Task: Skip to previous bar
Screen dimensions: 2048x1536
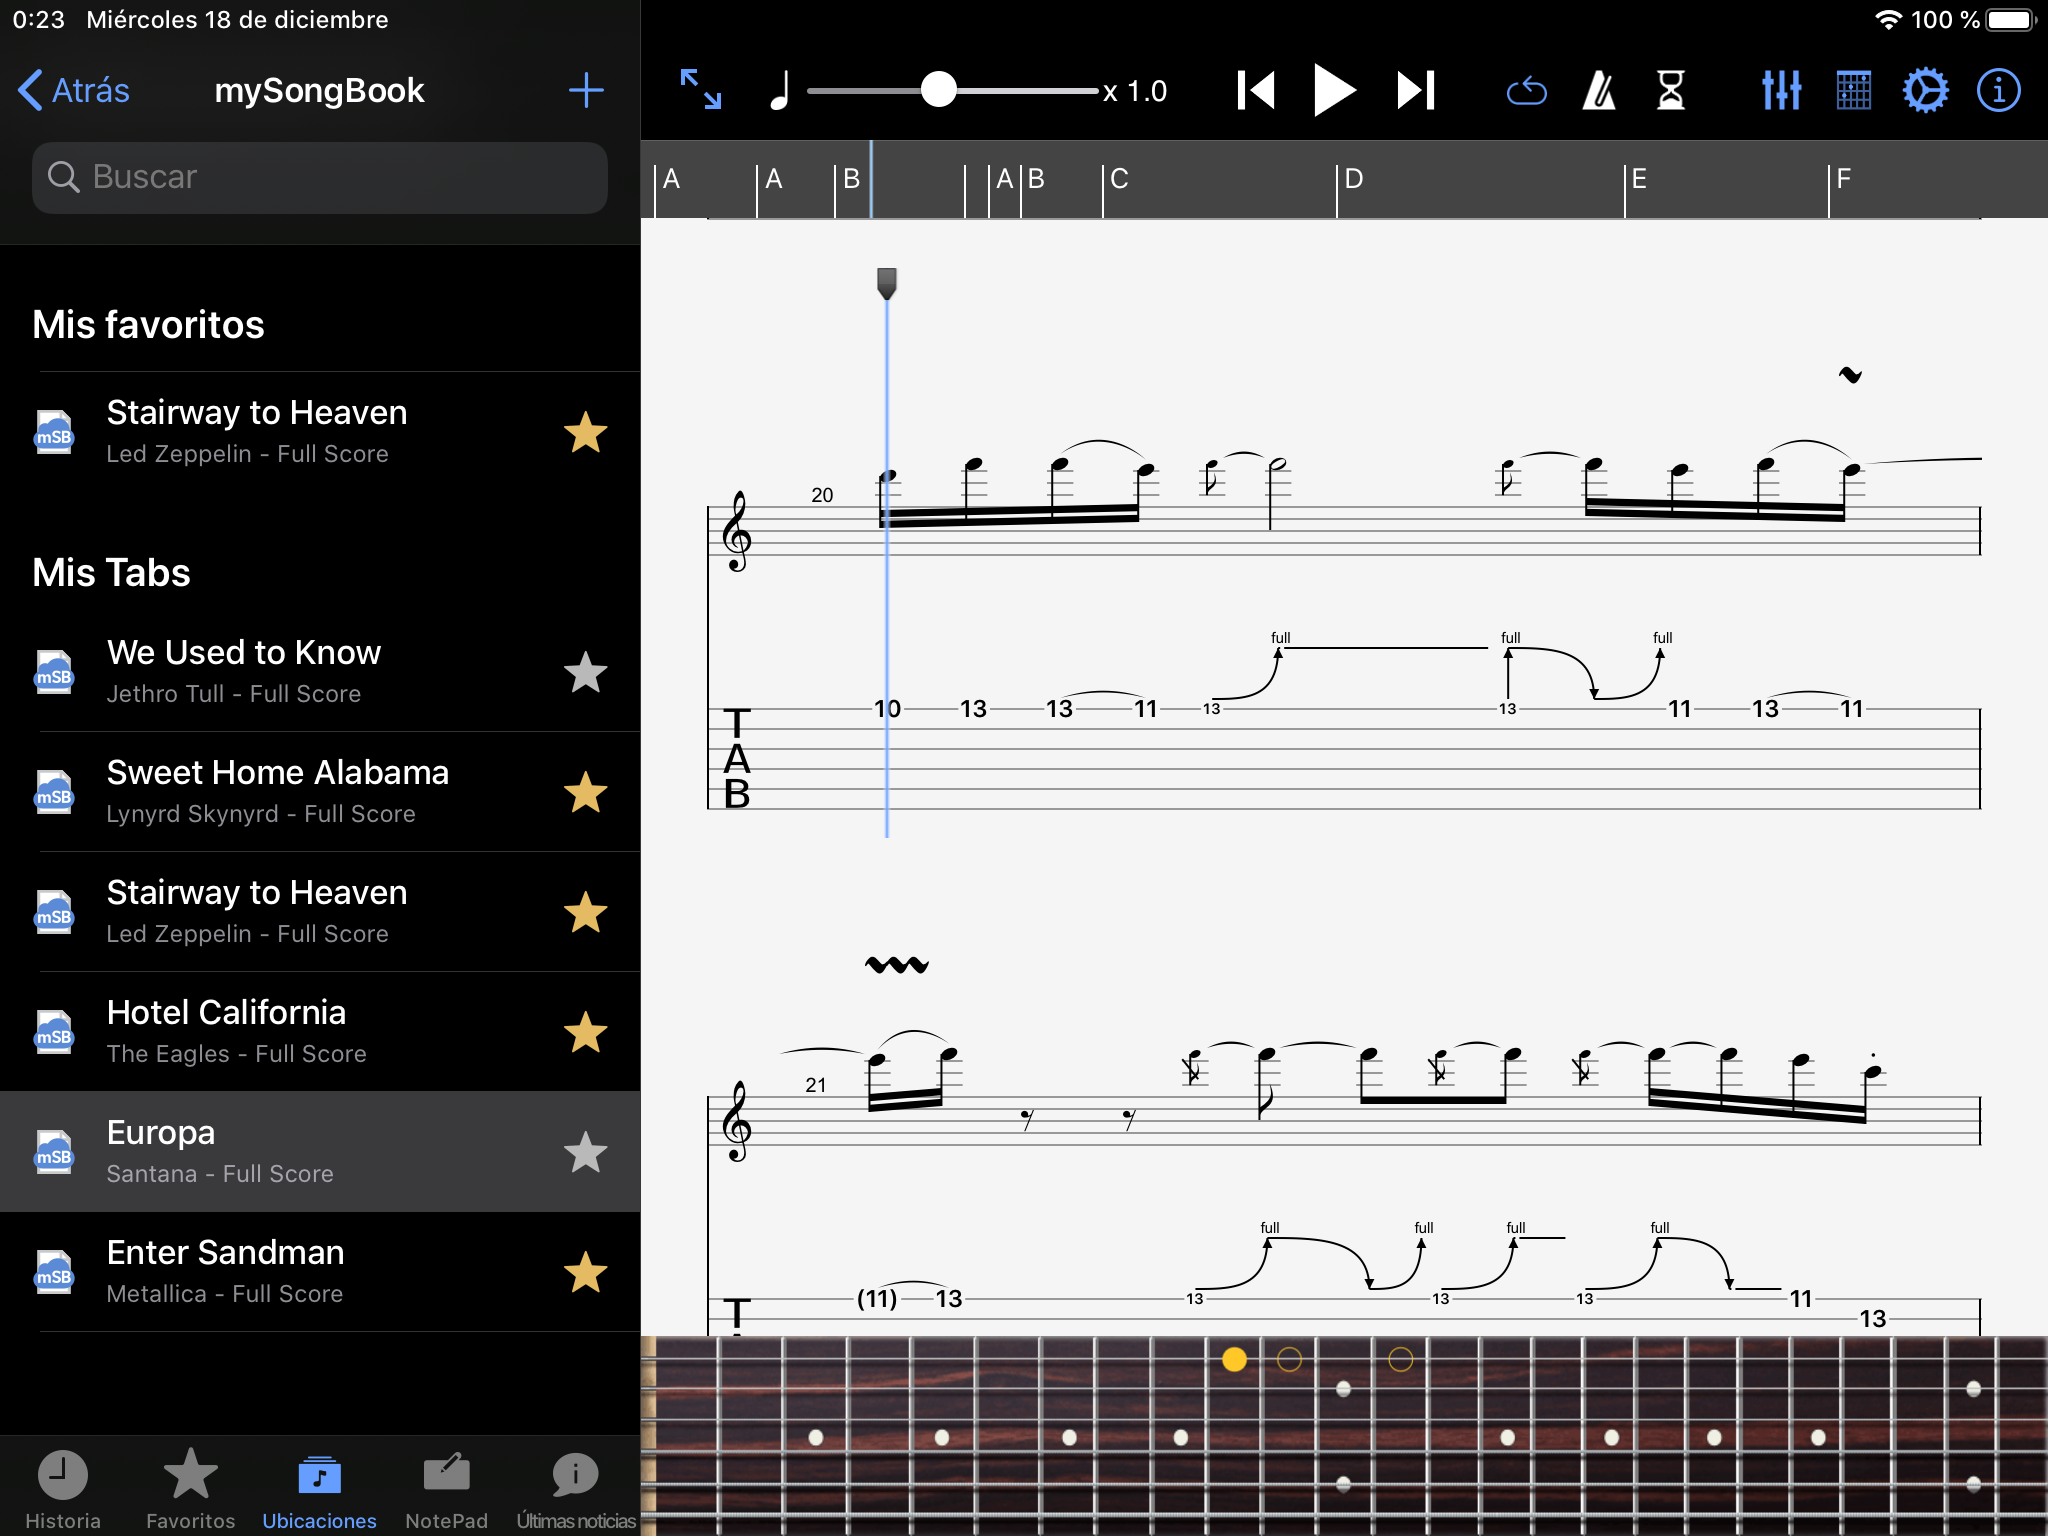Action: click(x=1256, y=91)
